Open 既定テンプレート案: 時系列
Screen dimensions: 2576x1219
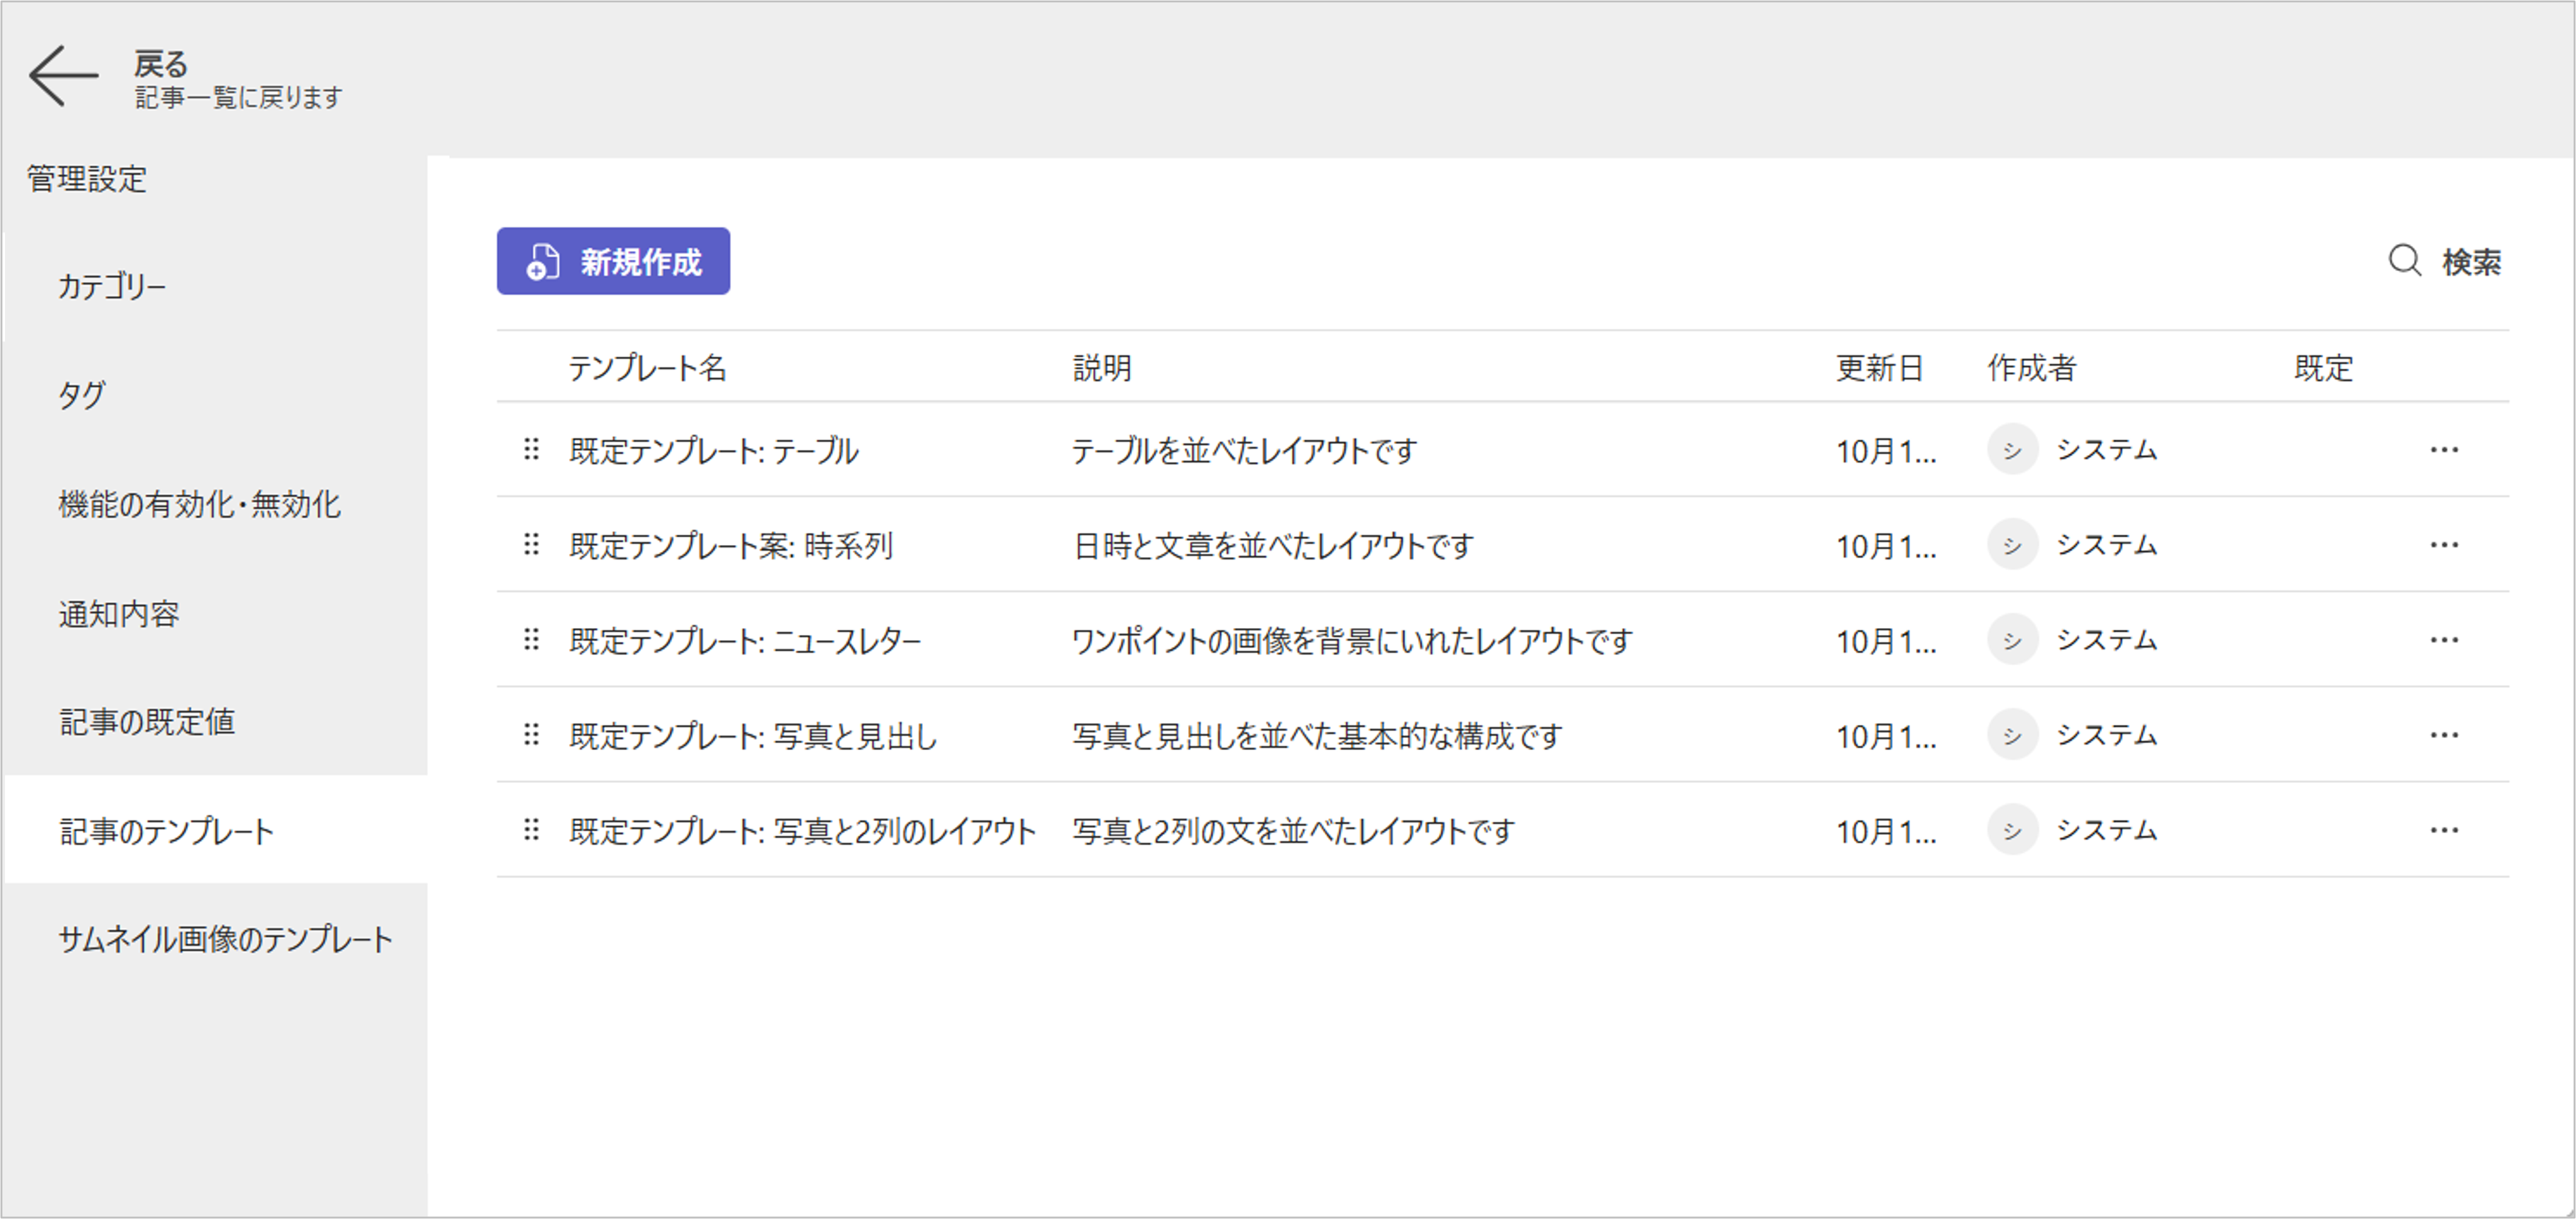coord(731,546)
